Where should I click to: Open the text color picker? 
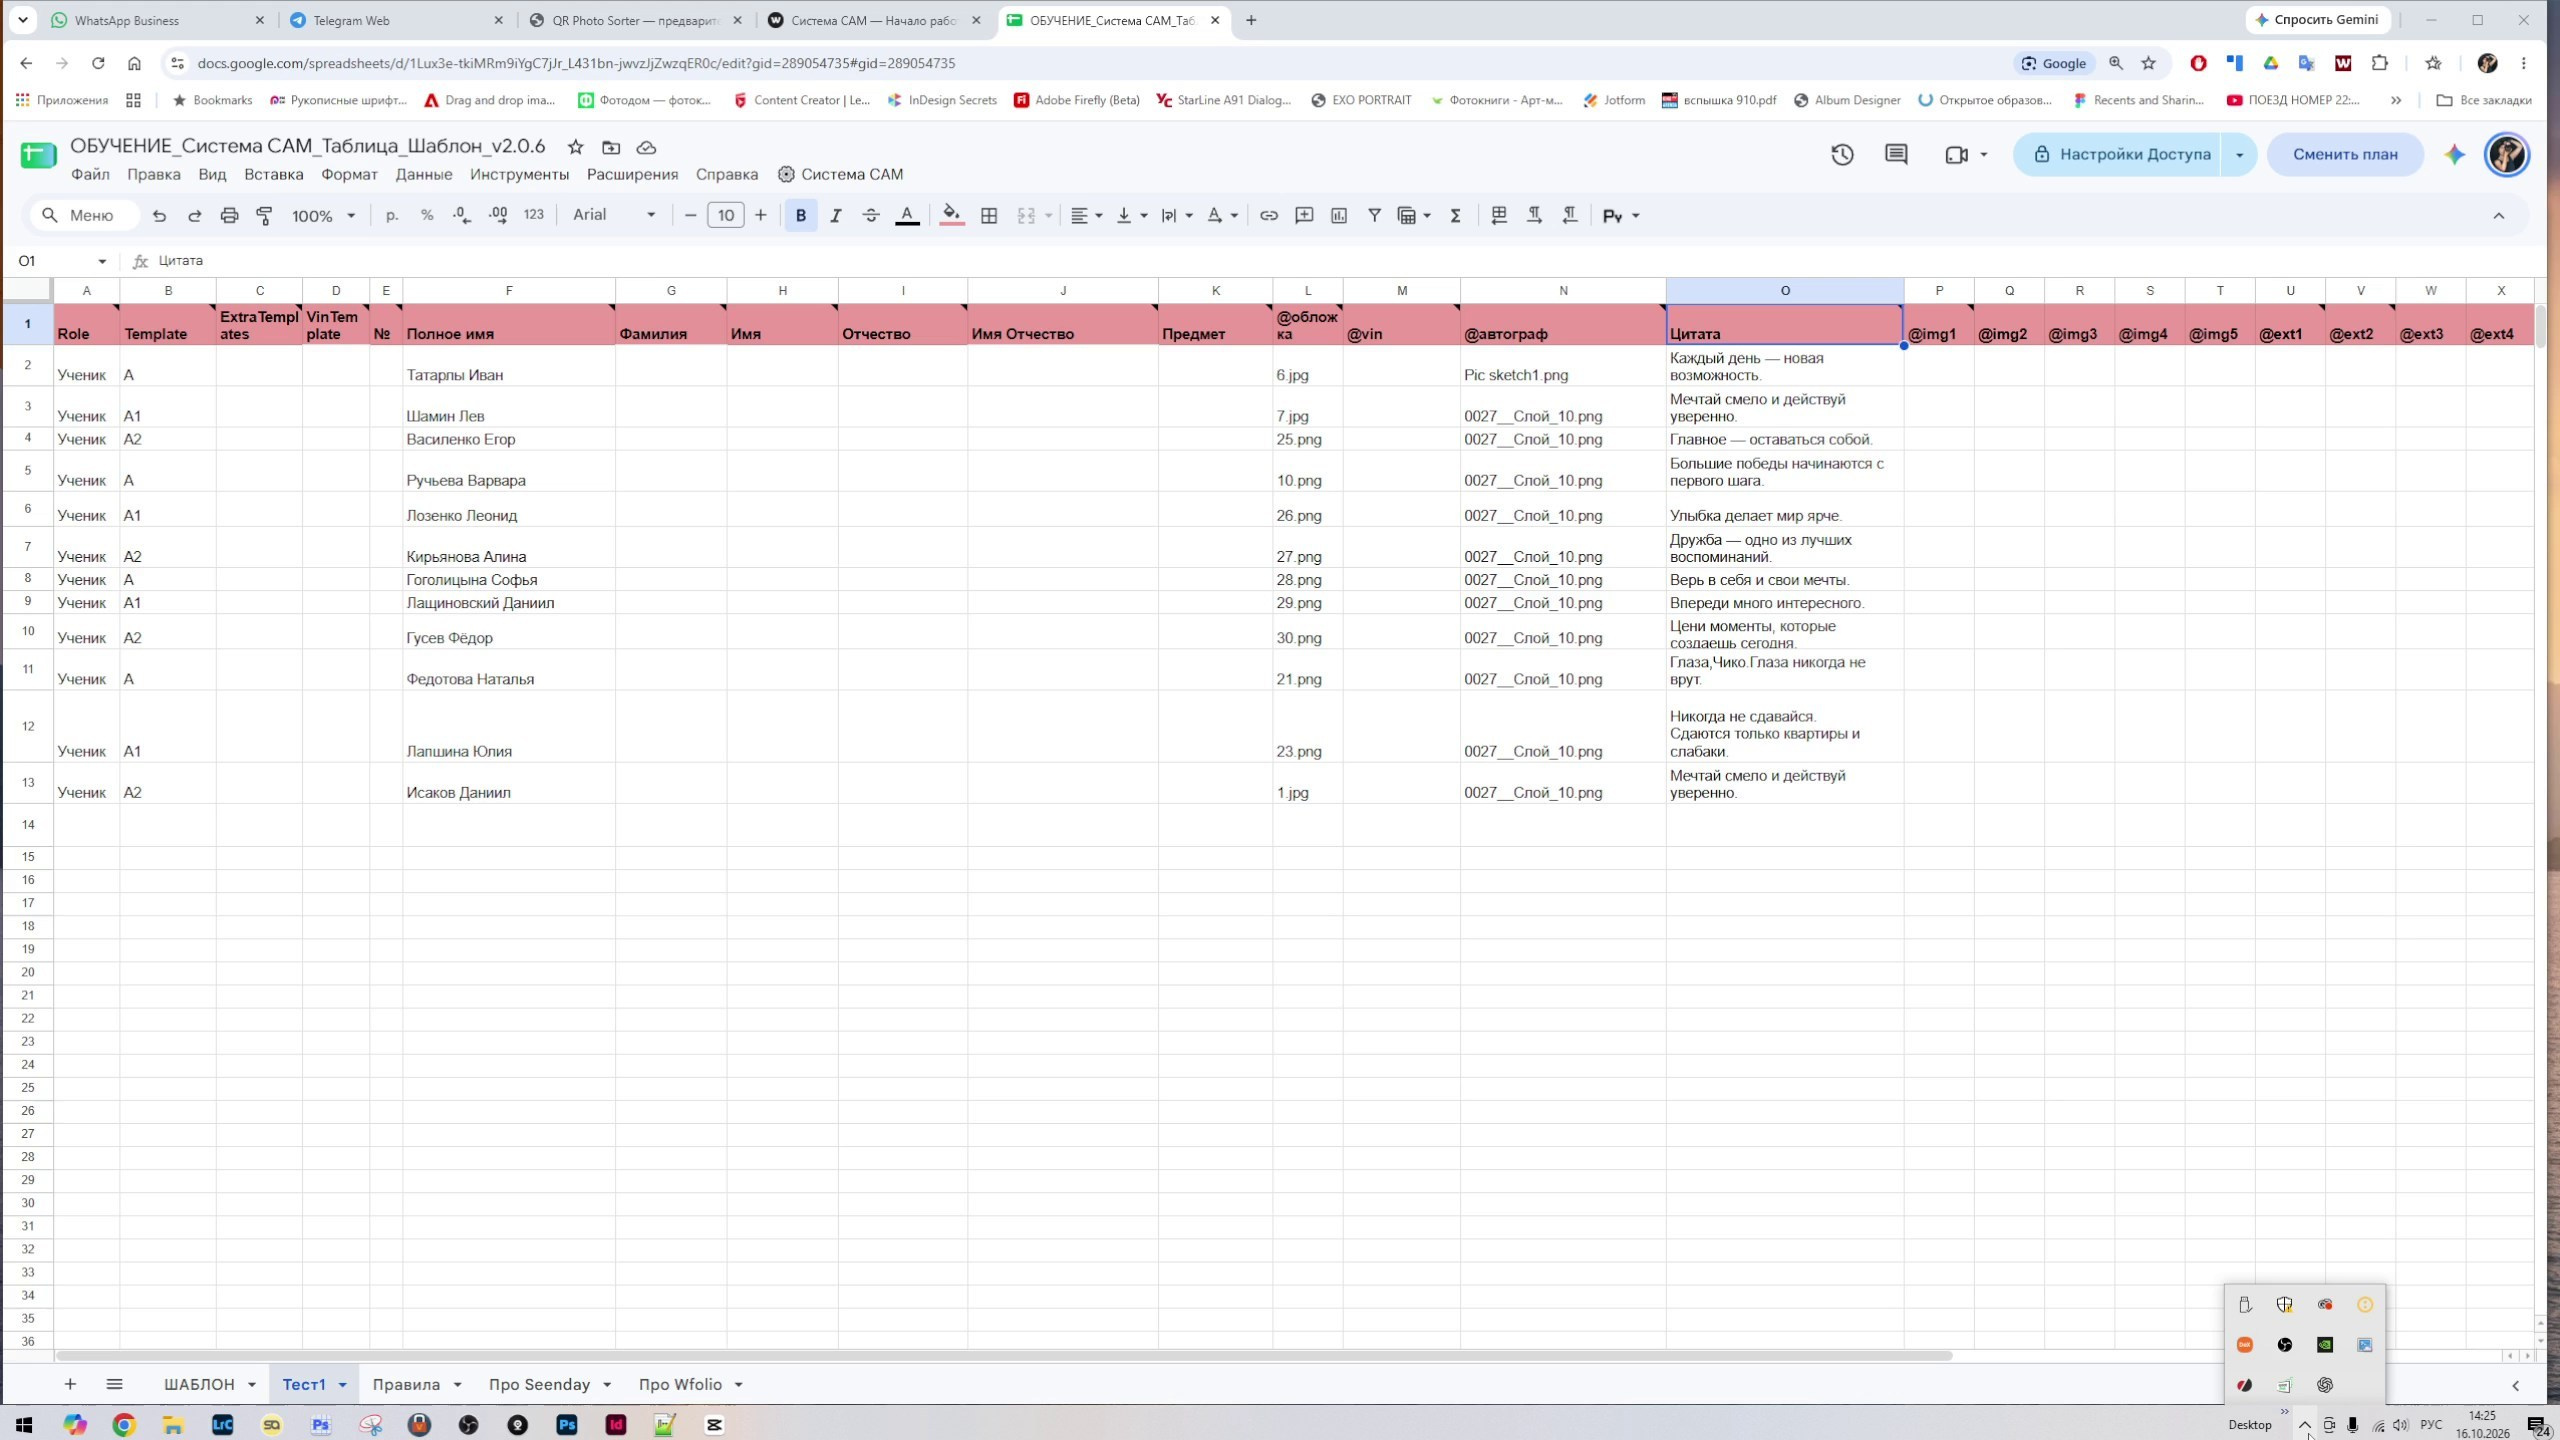pos(907,215)
